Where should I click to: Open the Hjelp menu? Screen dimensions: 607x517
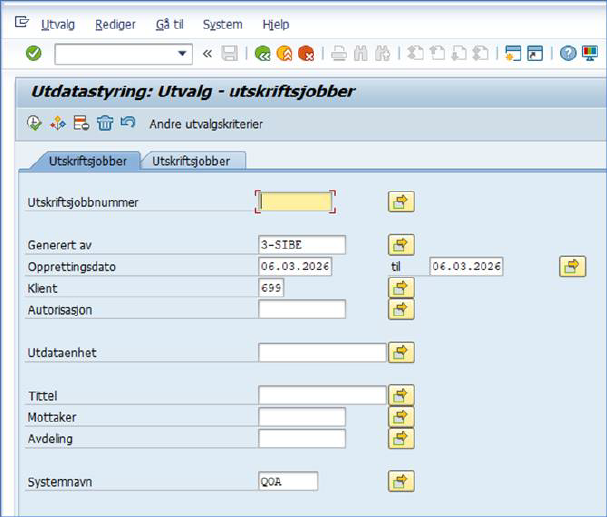[276, 24]
